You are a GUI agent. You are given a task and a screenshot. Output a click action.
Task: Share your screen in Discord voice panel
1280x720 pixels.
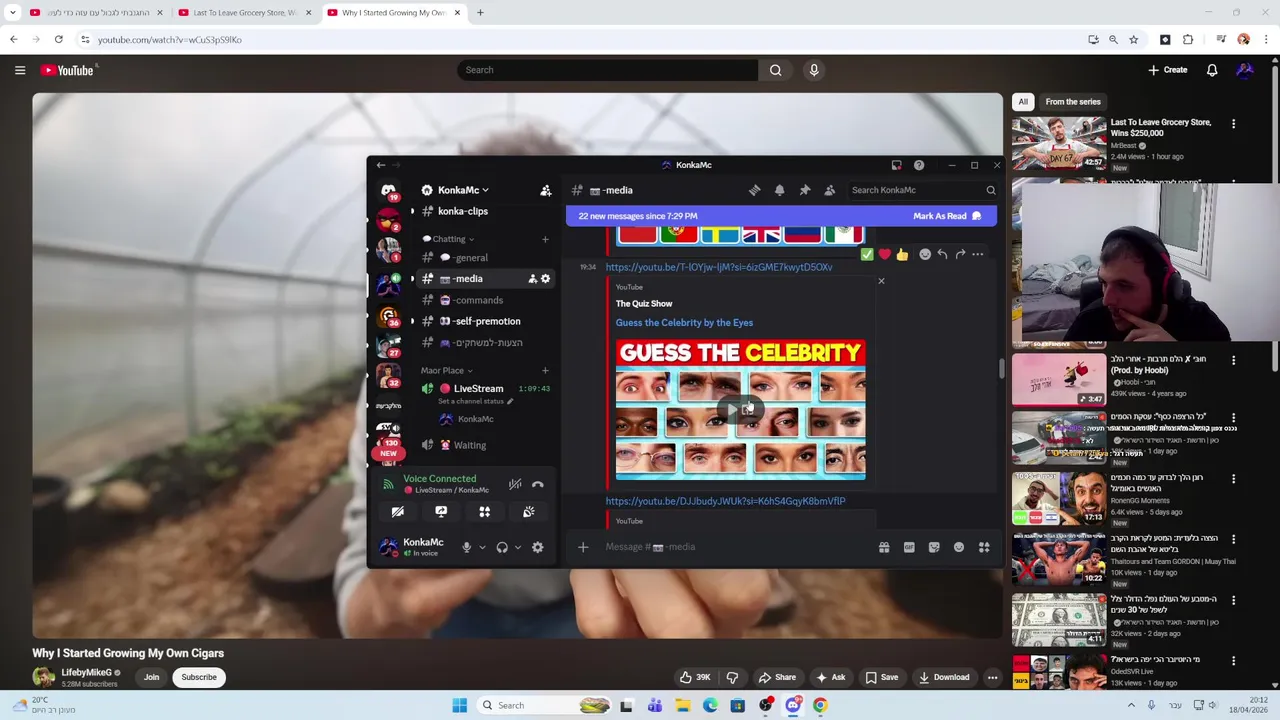pos(441,512)
